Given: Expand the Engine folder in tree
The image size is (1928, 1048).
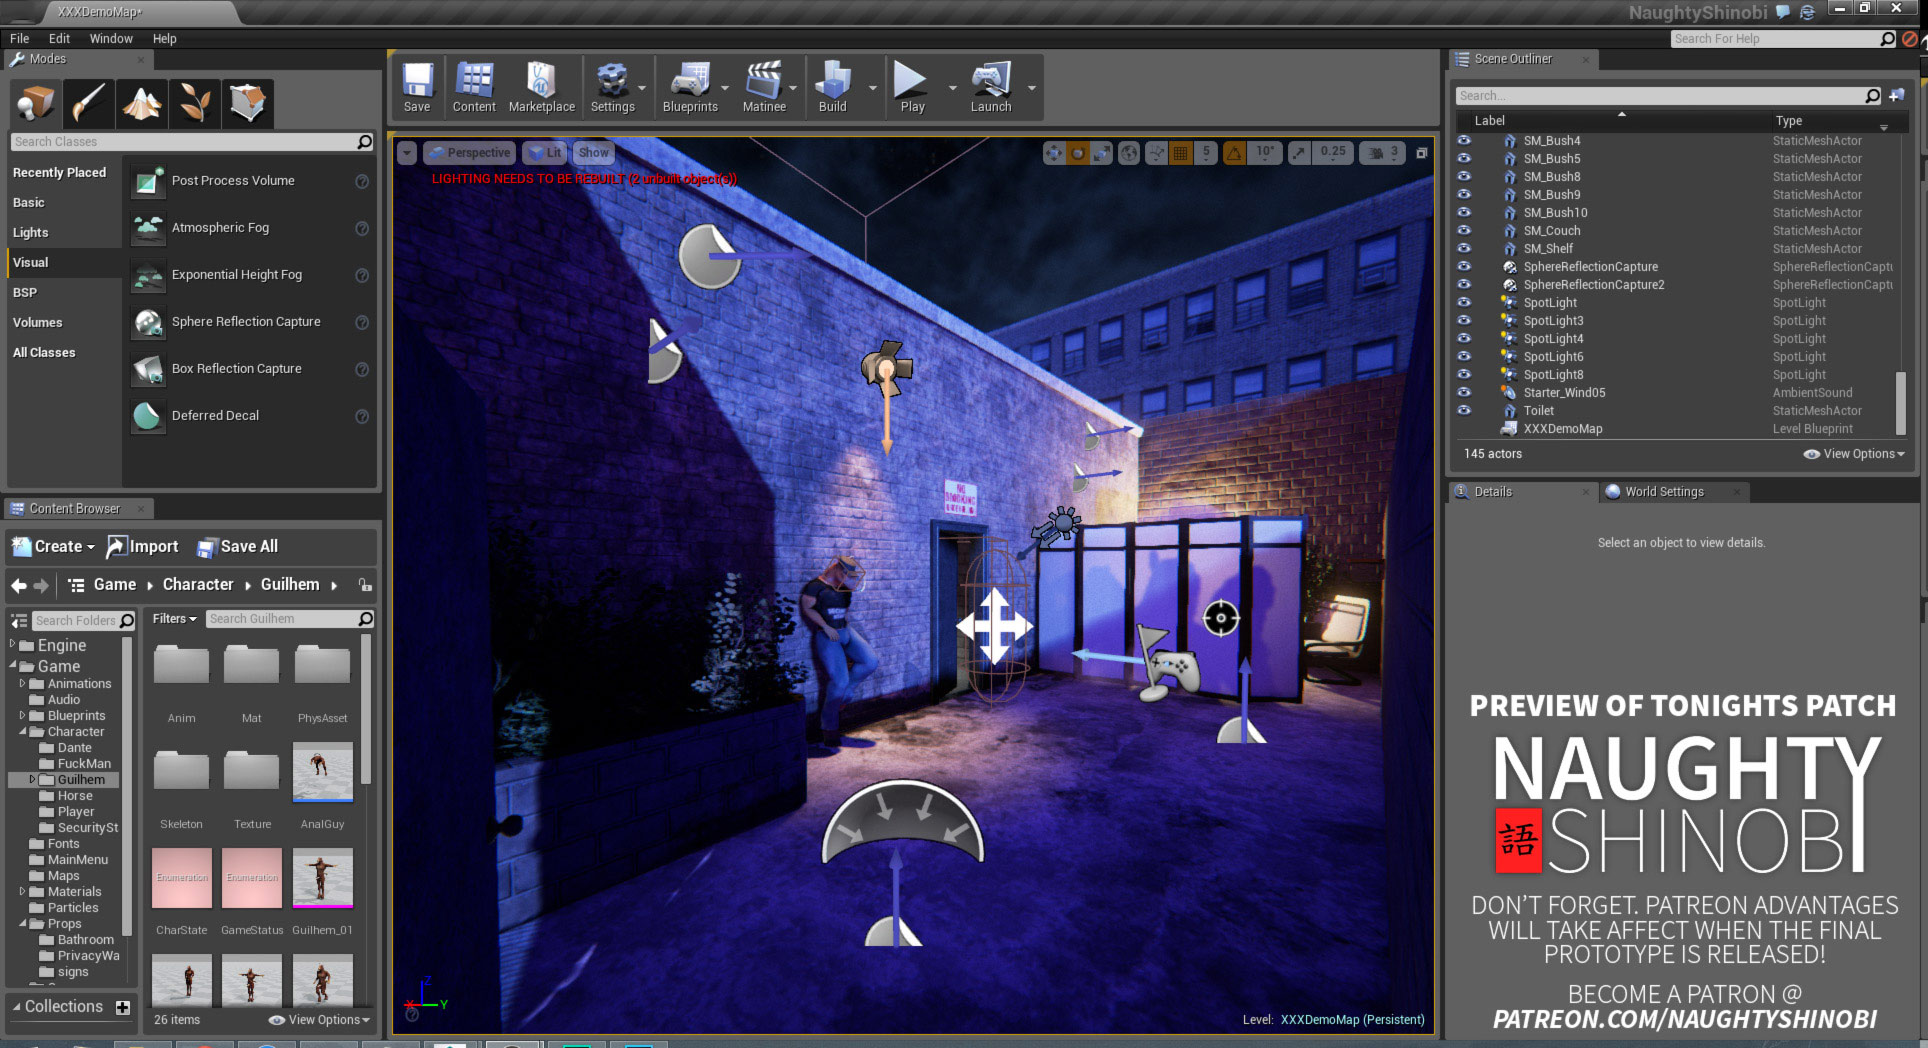Looking at the screenshot, I should pyautogui.click(x=13, y=645).
